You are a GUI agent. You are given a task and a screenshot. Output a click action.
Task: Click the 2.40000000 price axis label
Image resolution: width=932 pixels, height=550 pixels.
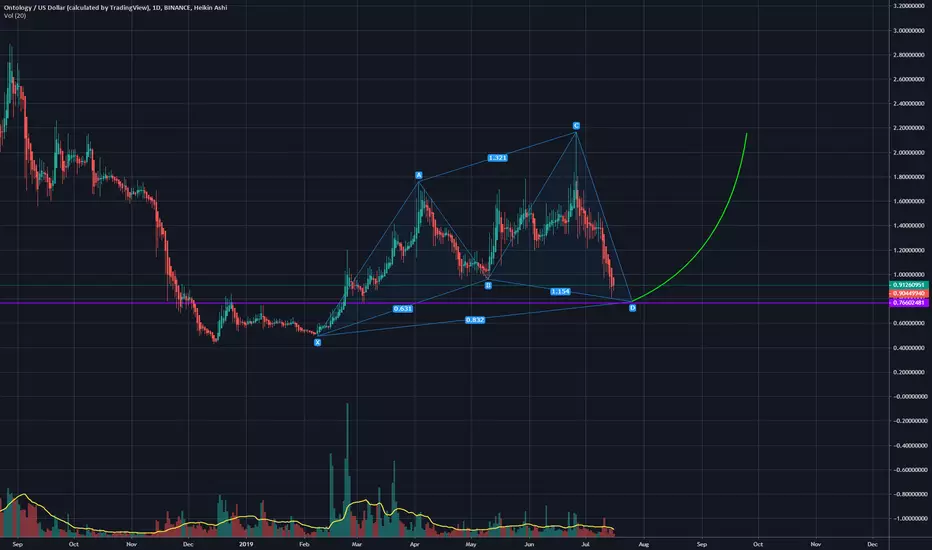pyautogui.click(x=909, y=103)
